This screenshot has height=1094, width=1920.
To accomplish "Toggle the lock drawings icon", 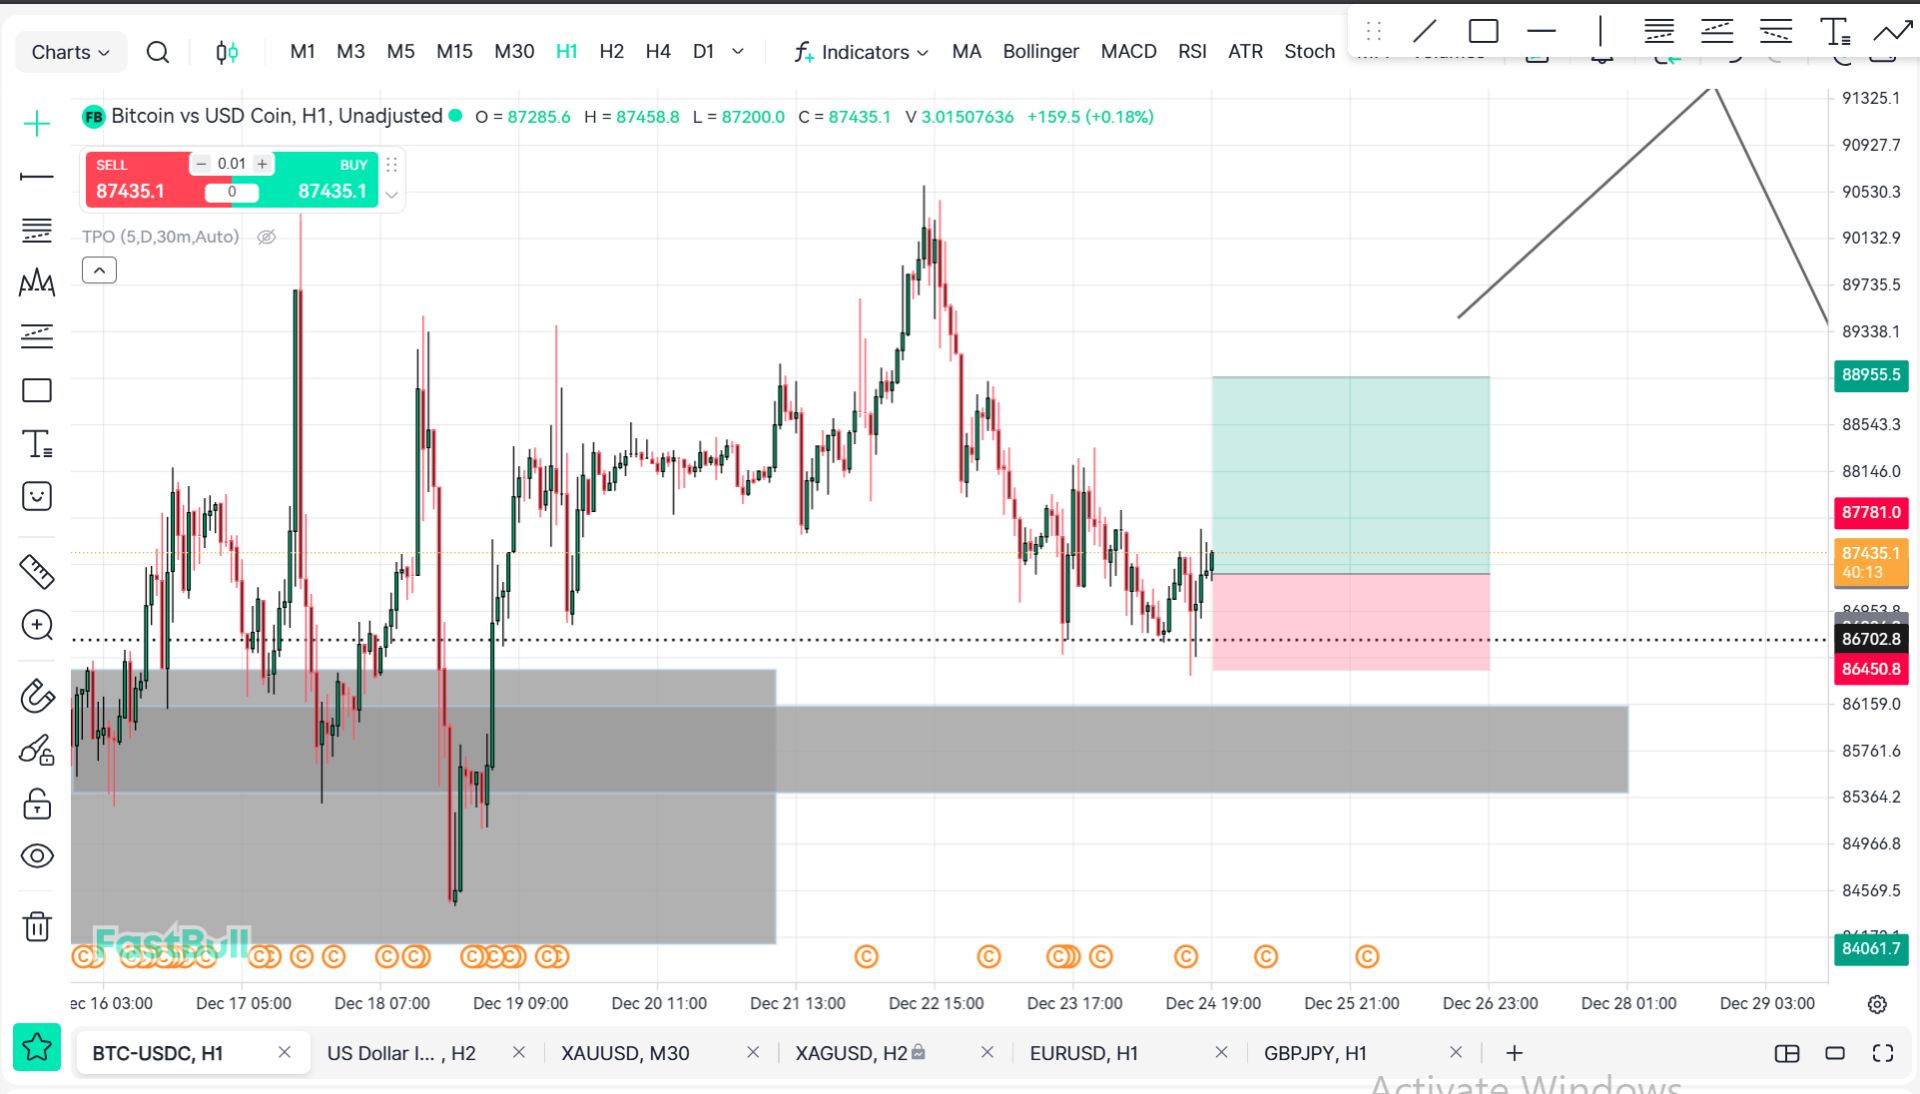I will (x=37, y=804).
